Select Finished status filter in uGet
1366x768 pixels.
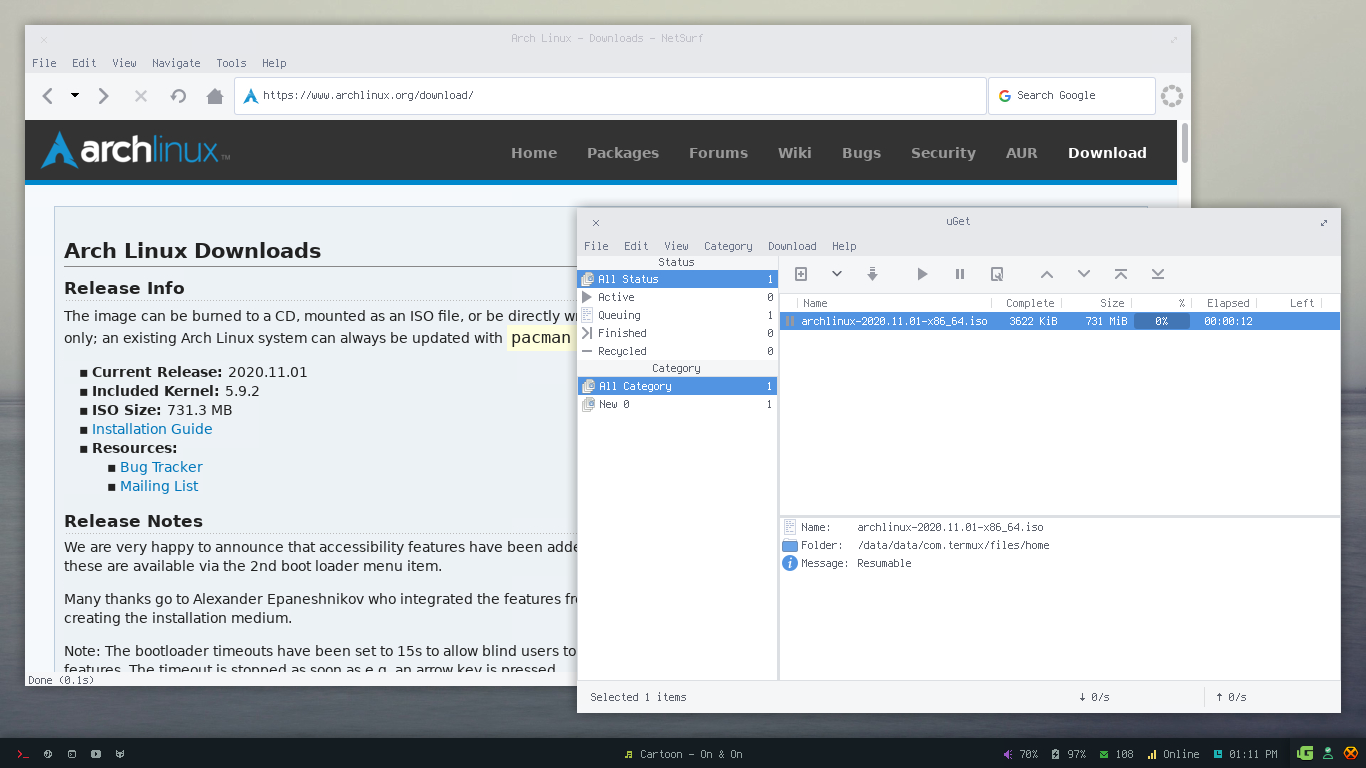tap(677, 333)
